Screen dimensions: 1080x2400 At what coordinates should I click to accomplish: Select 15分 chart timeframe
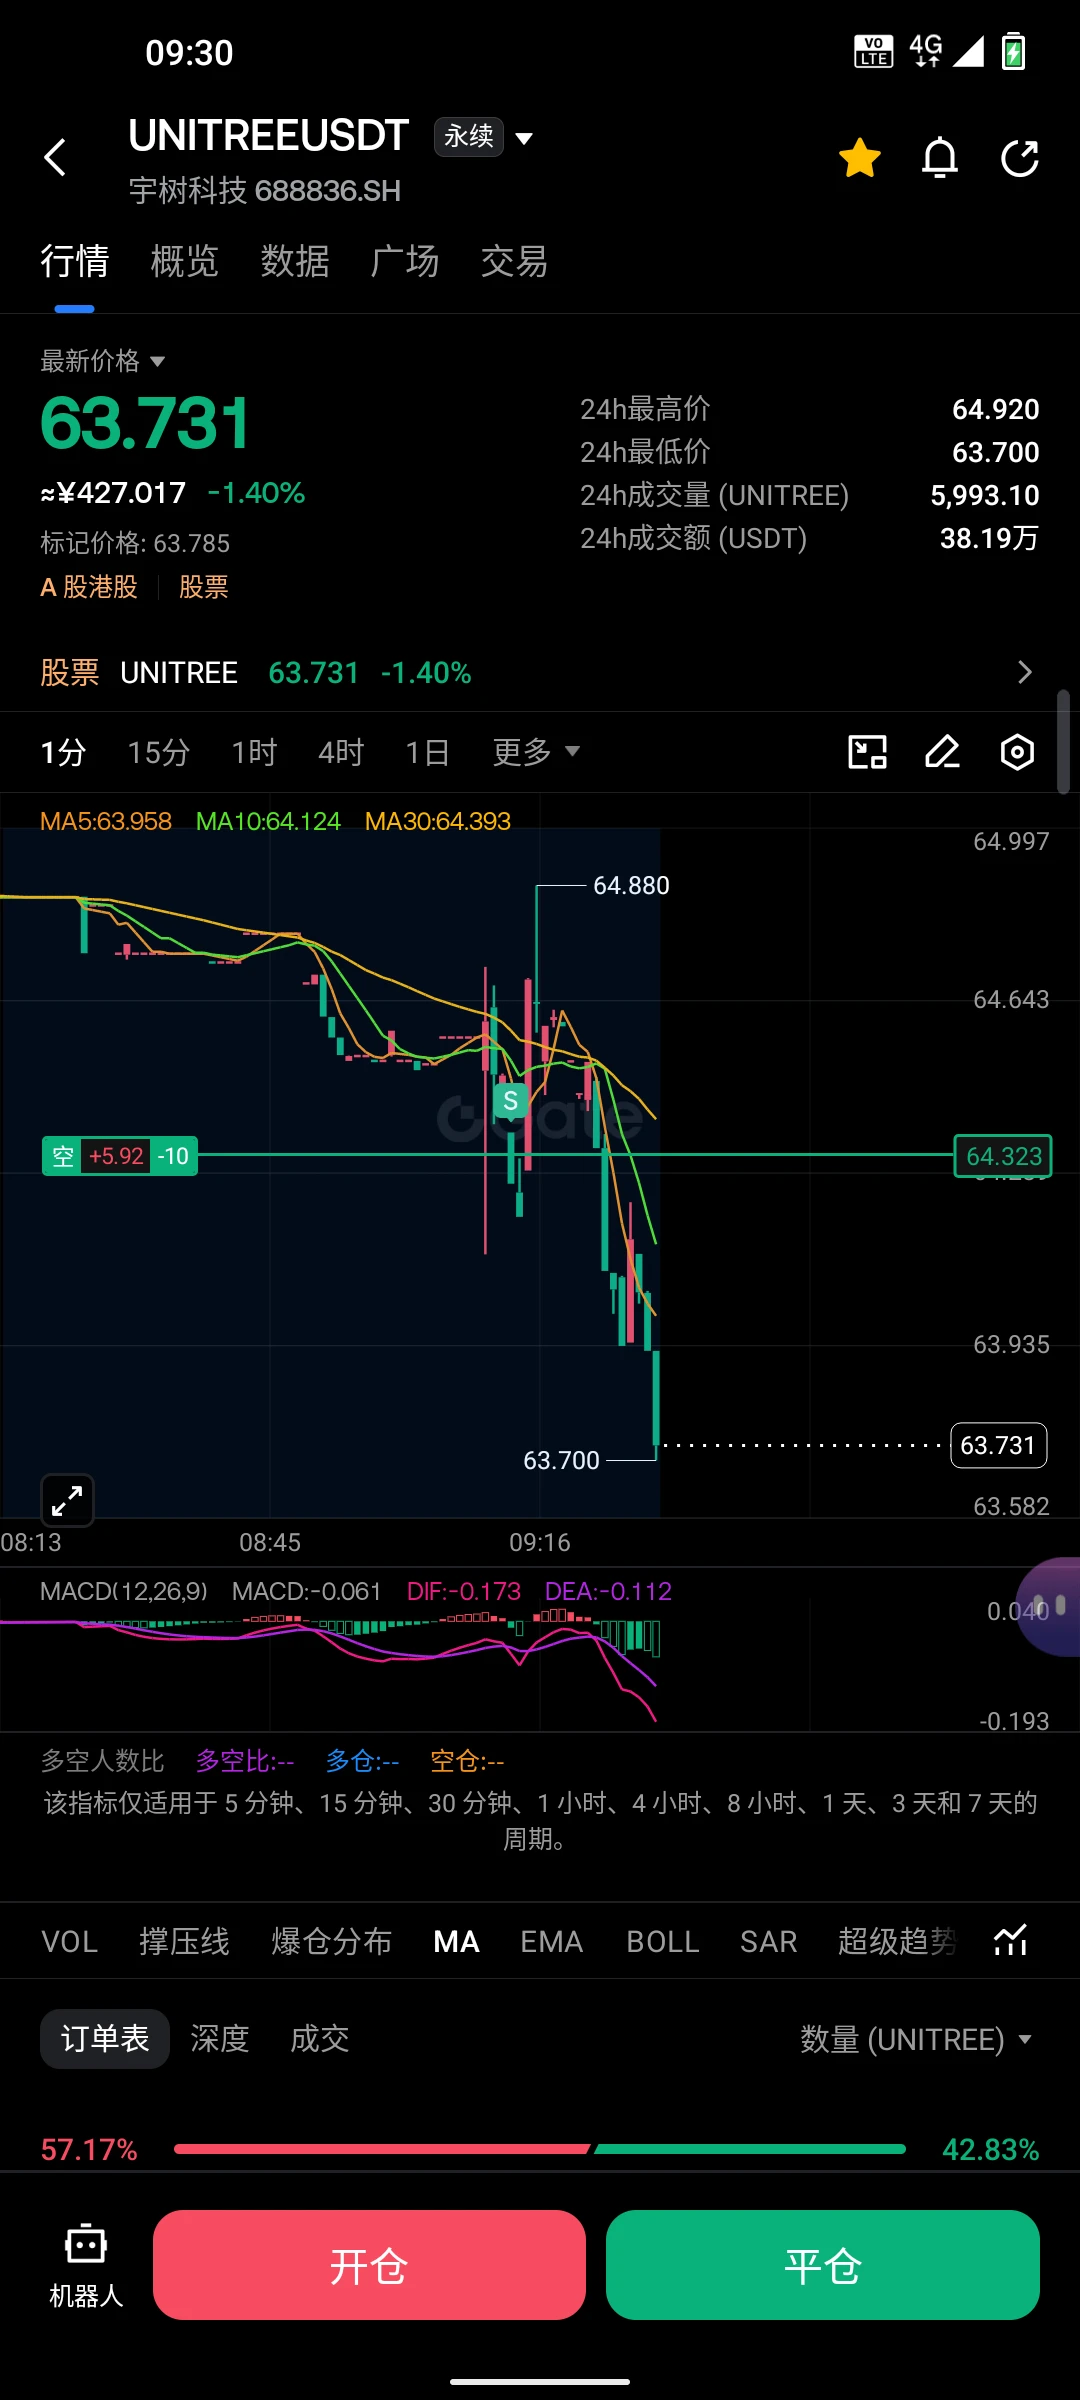(x=158, y=752)
